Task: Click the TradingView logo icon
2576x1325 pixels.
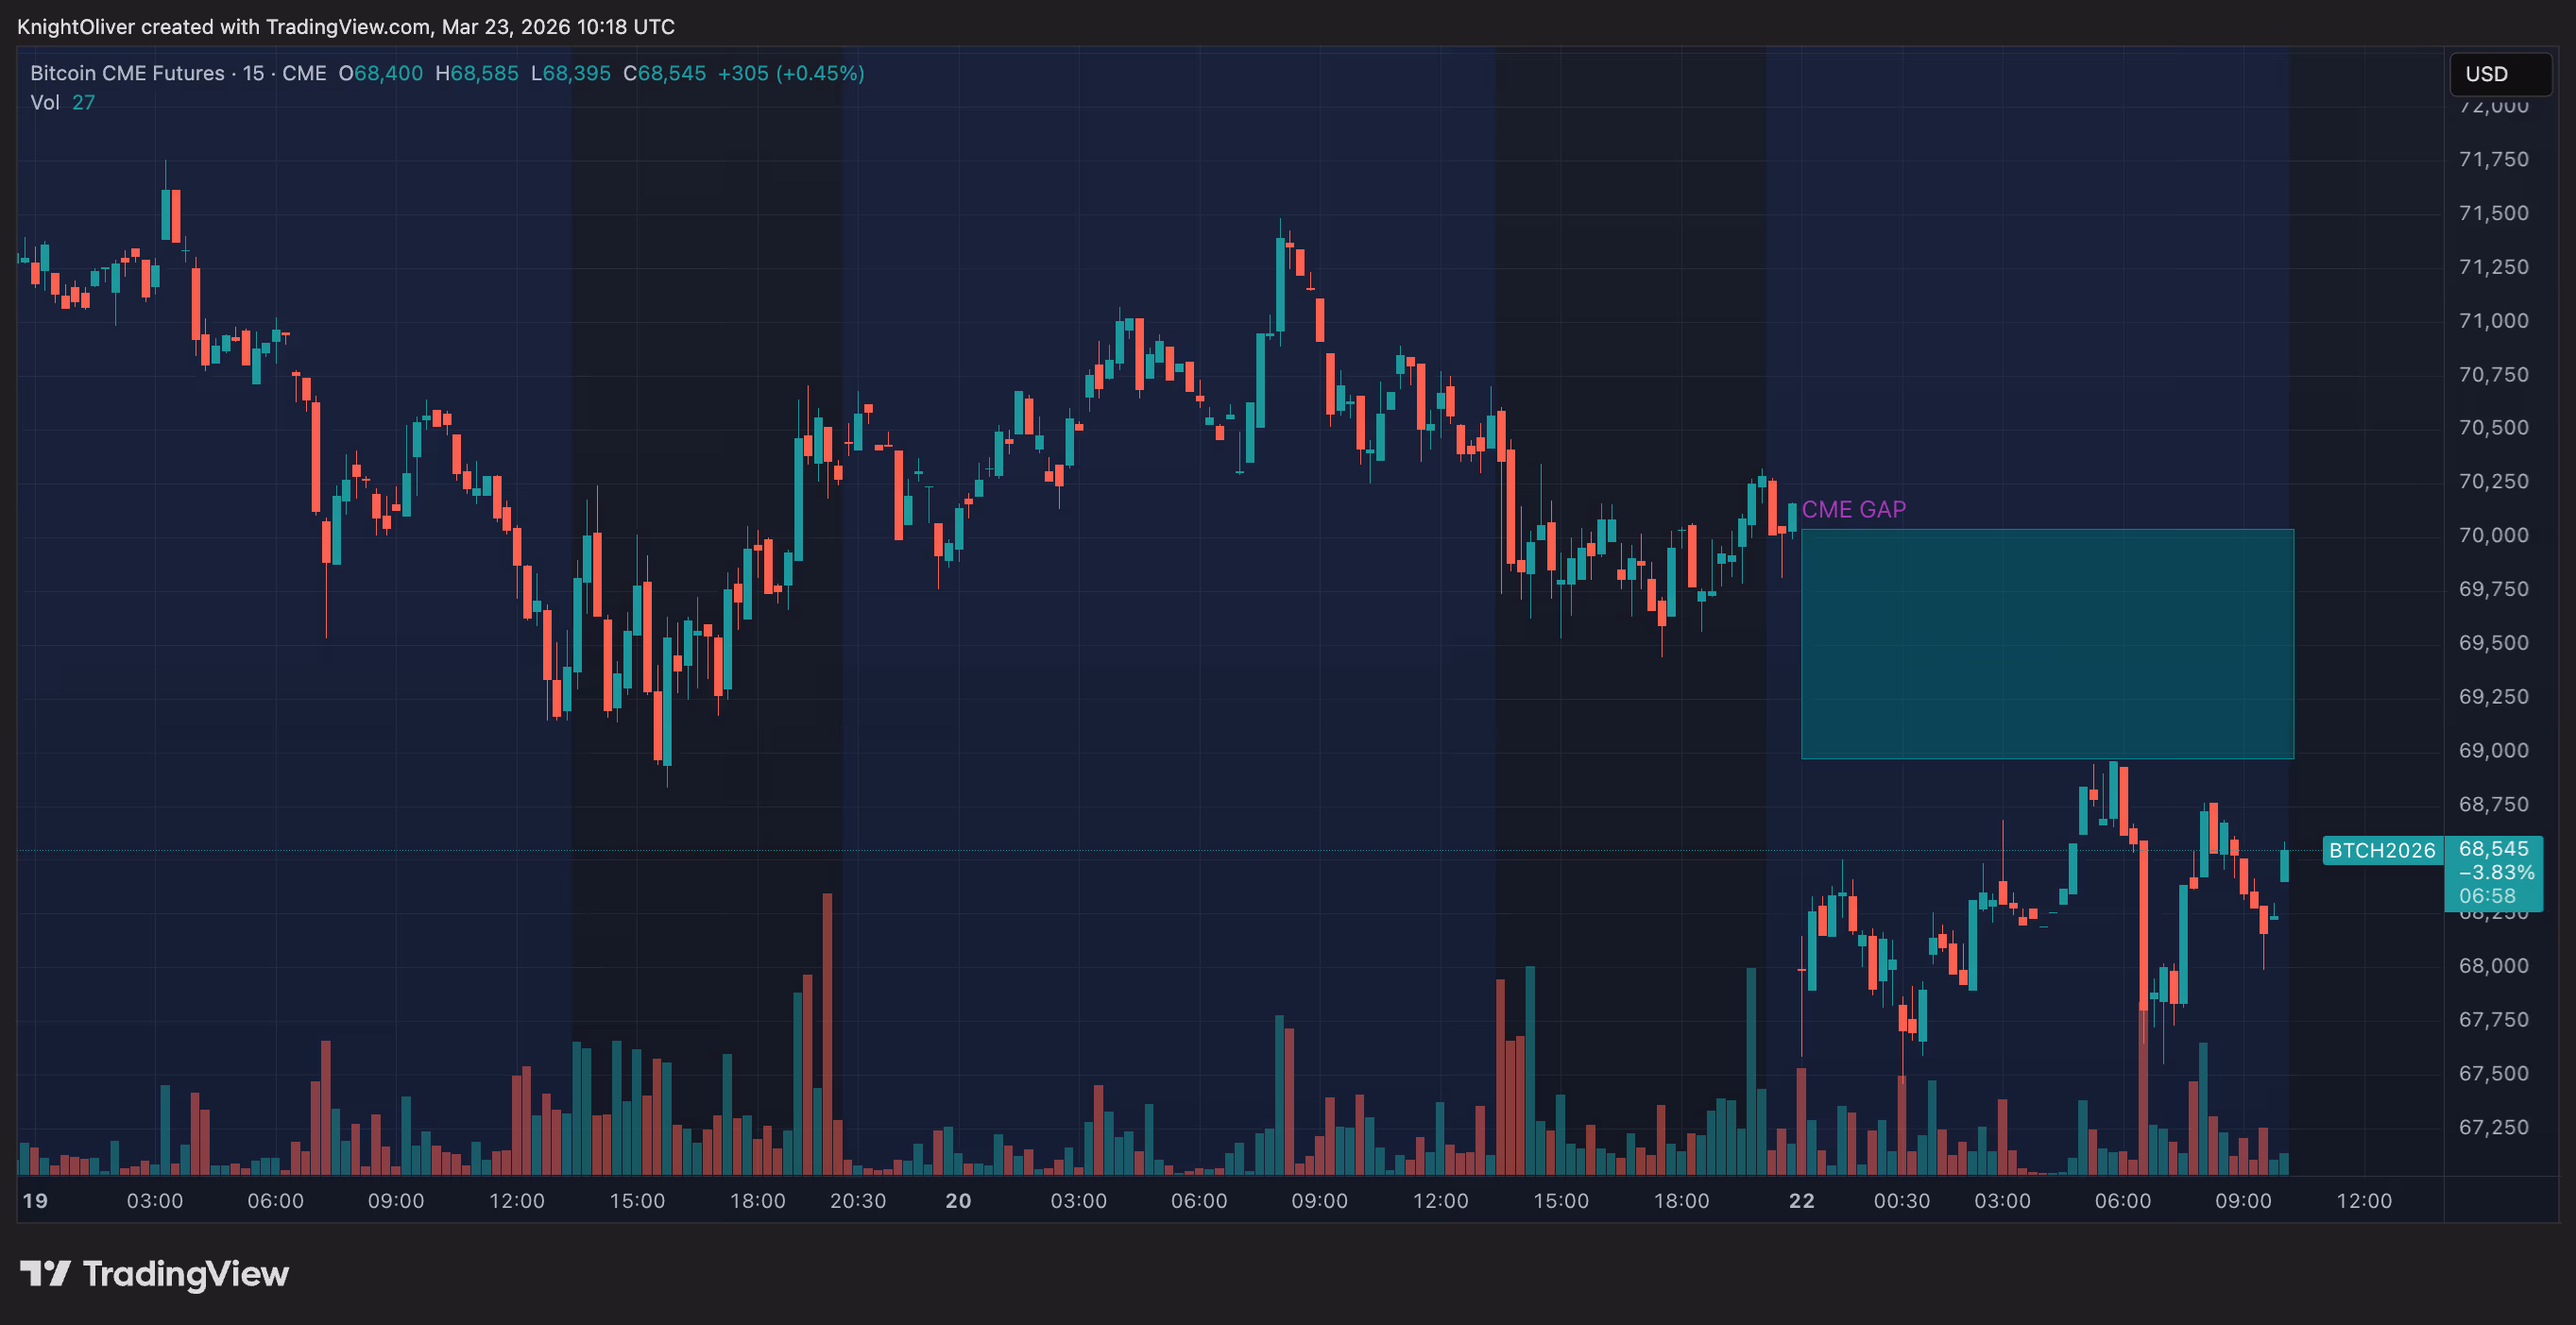Action: point(45,1273)
